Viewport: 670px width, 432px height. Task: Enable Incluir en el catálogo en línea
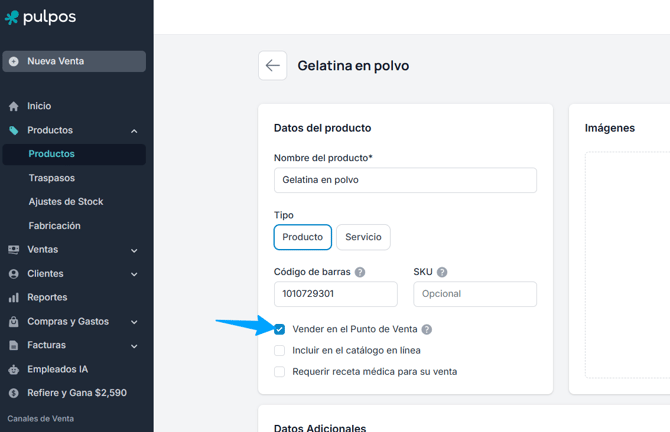[279, 351]
